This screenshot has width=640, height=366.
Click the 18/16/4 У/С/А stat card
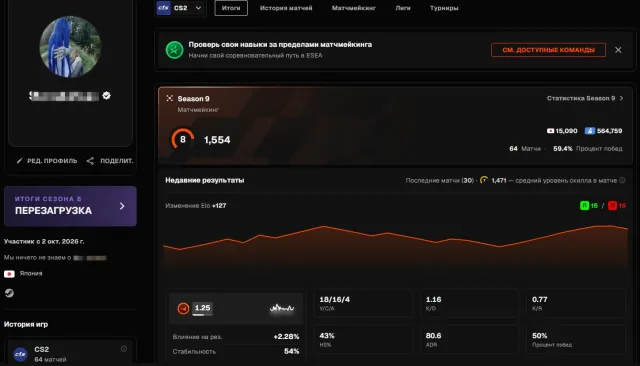(x=363, y=303)
